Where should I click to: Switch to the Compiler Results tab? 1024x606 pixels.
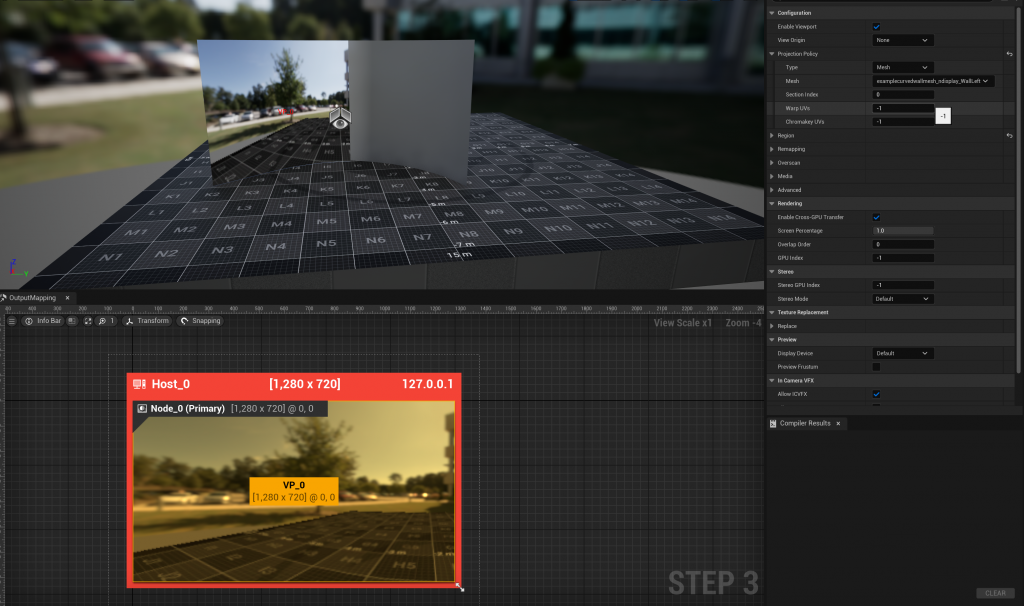[x=805, y=423]
